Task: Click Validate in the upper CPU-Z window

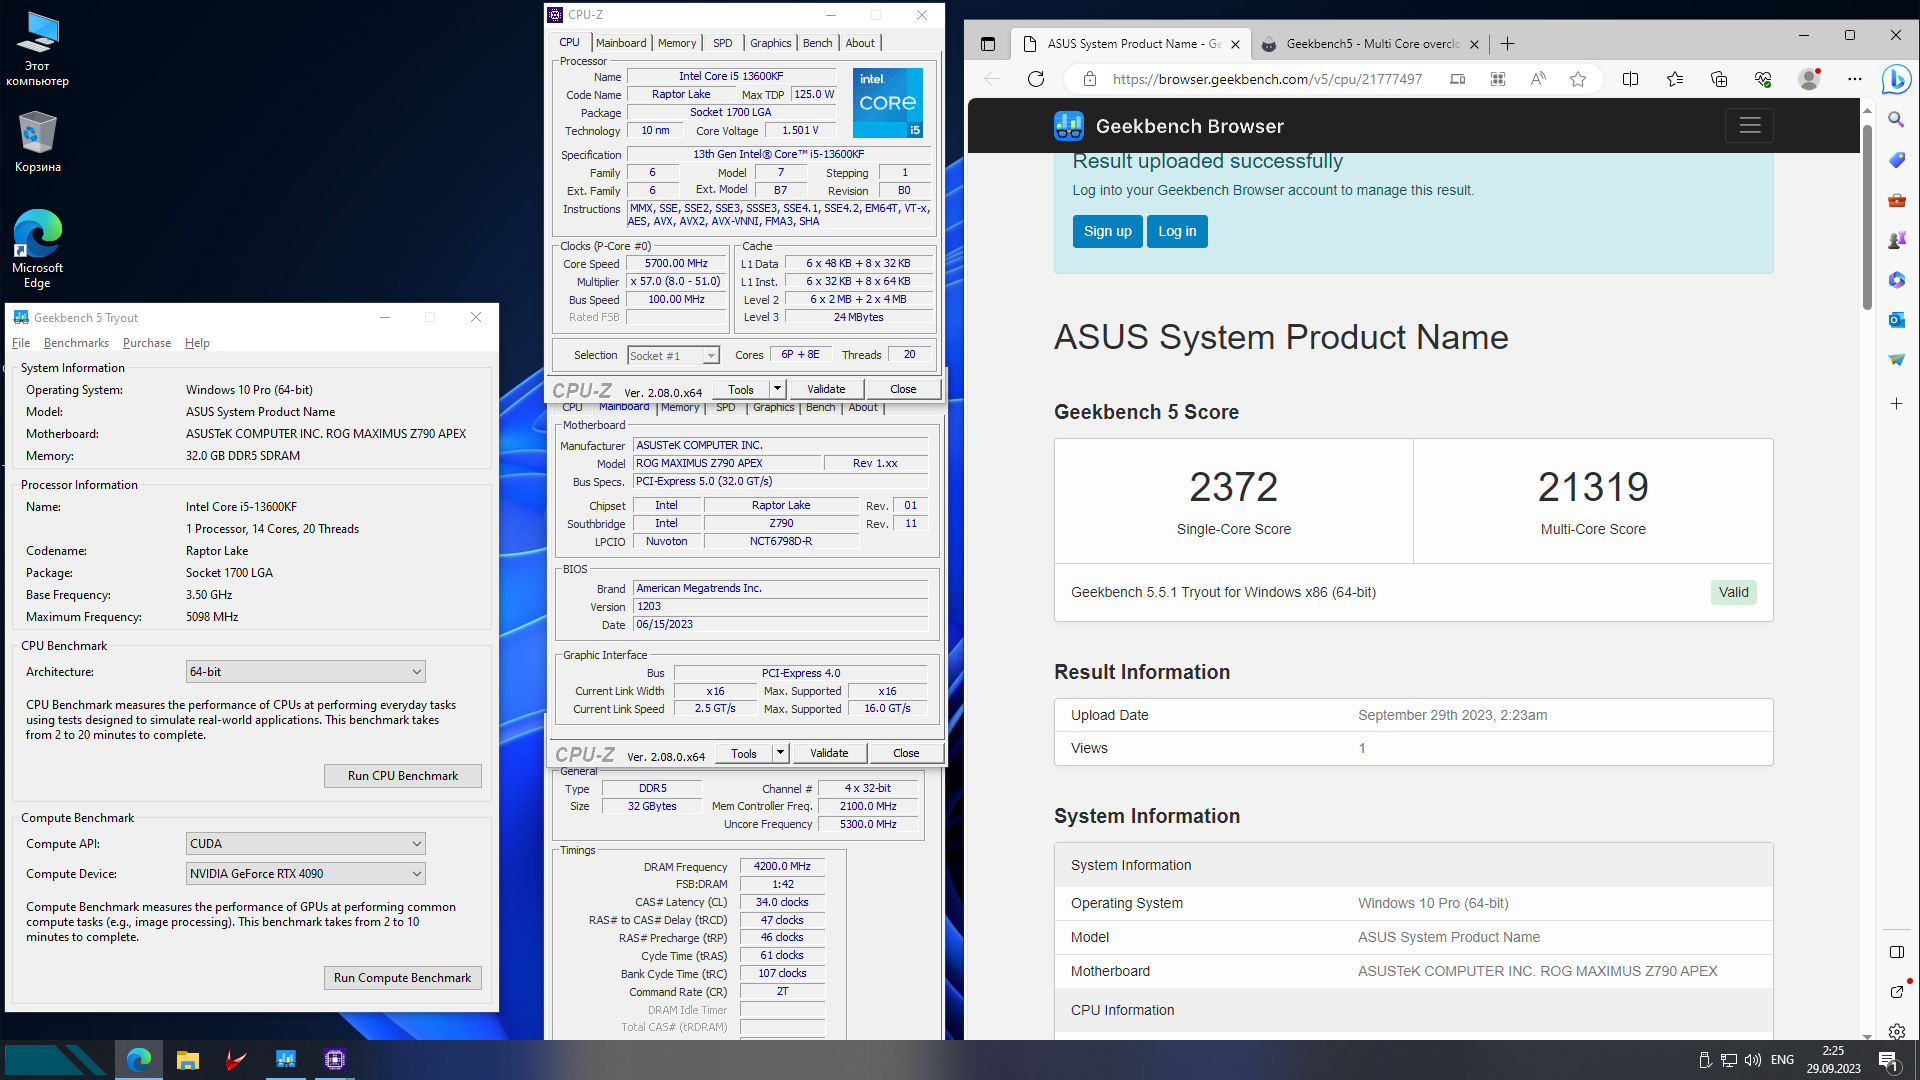Action: click(x=826, y=389)
